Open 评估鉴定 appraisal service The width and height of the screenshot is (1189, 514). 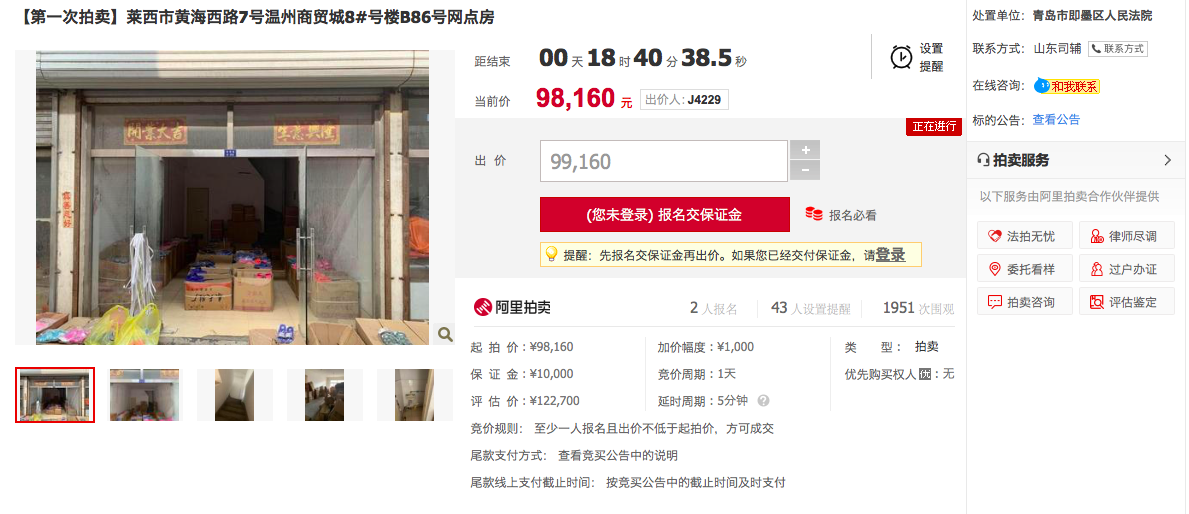(1127, 302)
